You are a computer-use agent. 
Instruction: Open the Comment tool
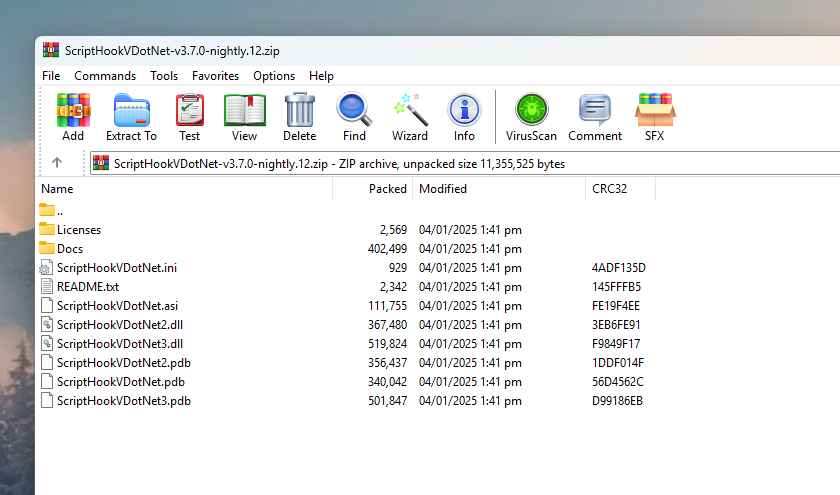click(595, 109)
